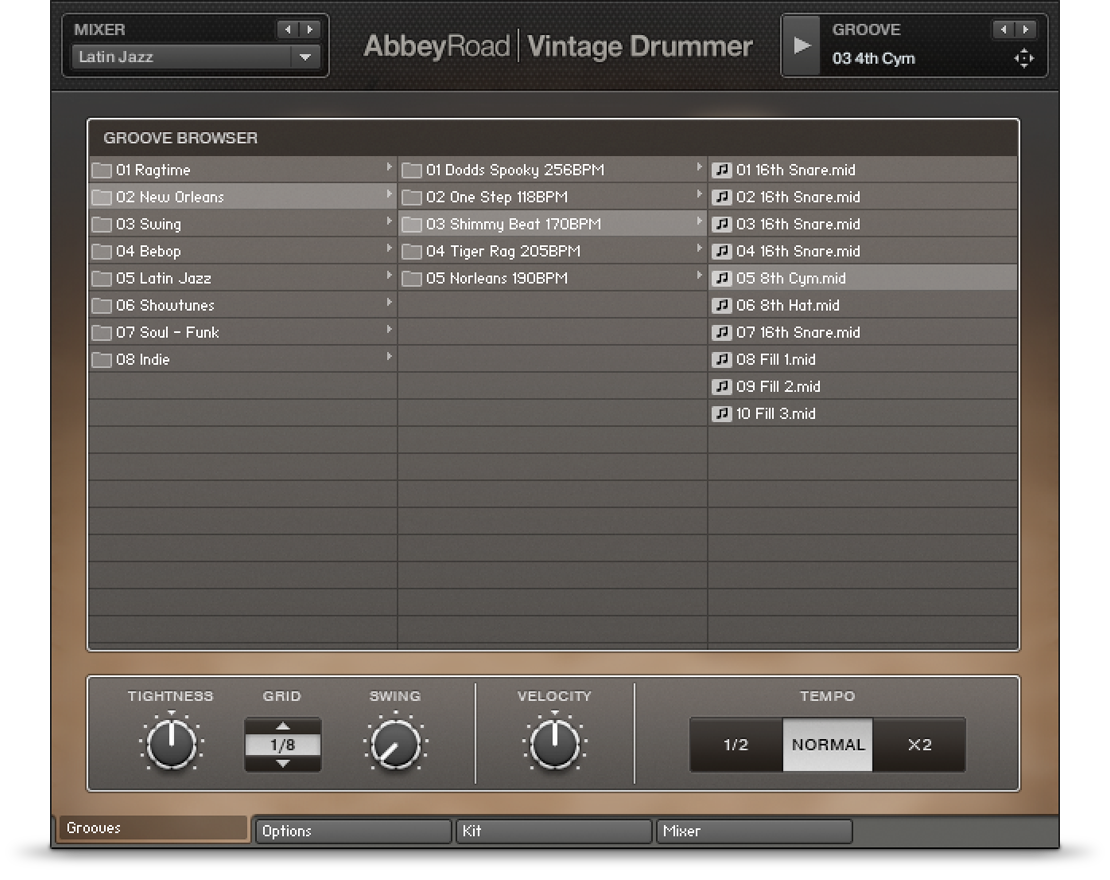Screen dimensions: 1110x880
Task: Click MIDI icon of 09 Fill 2.mid
Action: pyautogui.click(x=721, y=387)
